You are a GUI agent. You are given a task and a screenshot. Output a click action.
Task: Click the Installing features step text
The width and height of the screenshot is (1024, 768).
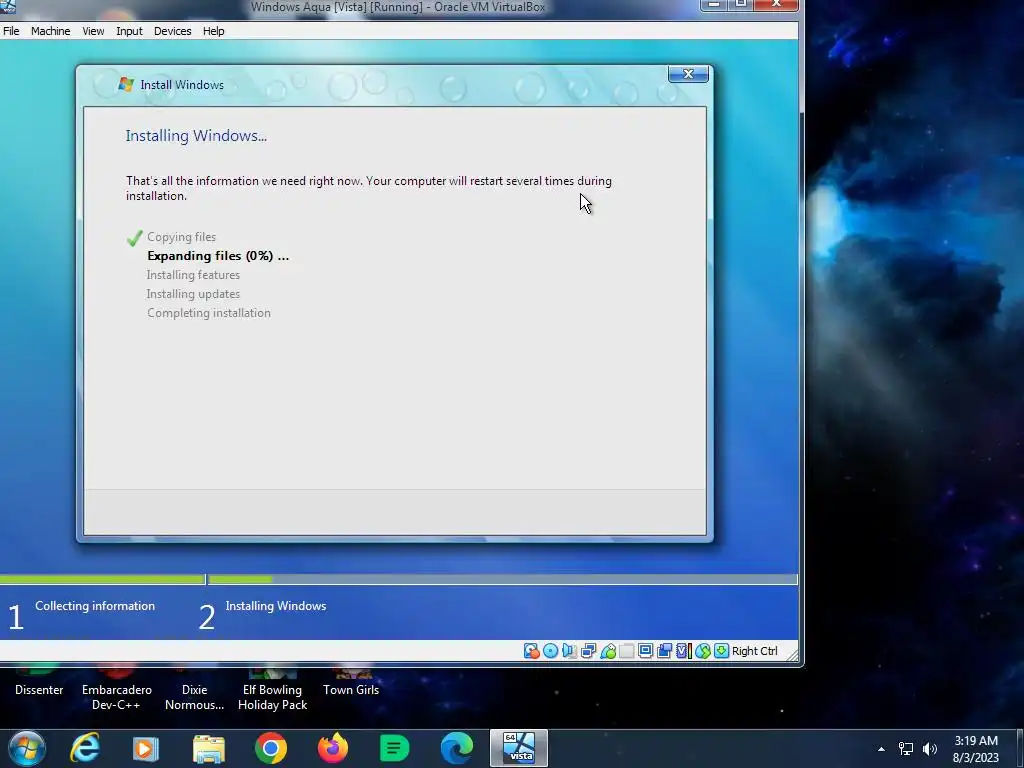pos(193,275)
